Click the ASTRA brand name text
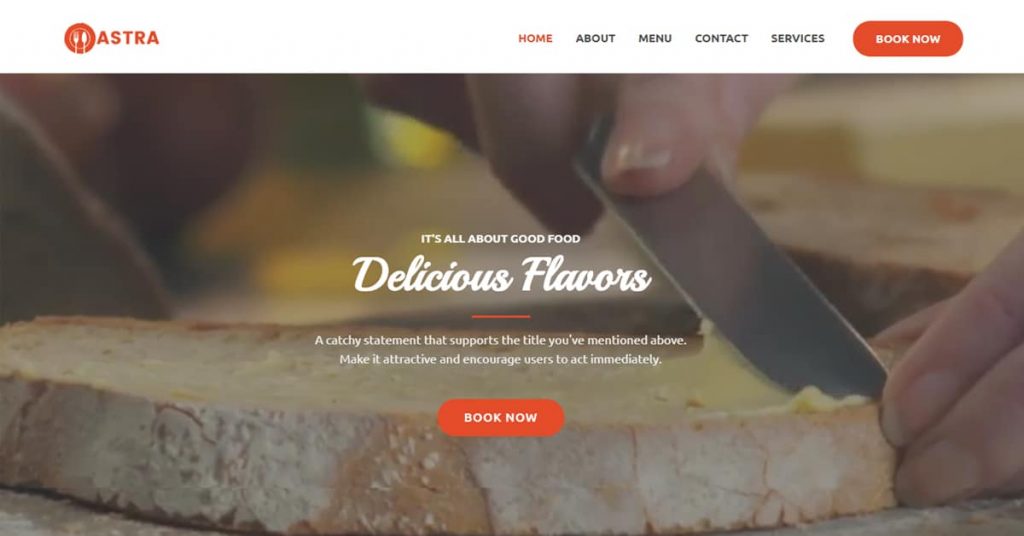Viewport: 1024px width, 536px height. (129, 38)
